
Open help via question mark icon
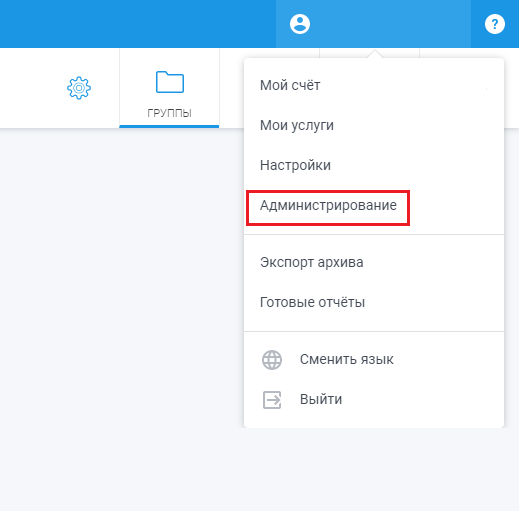(495, 24)
